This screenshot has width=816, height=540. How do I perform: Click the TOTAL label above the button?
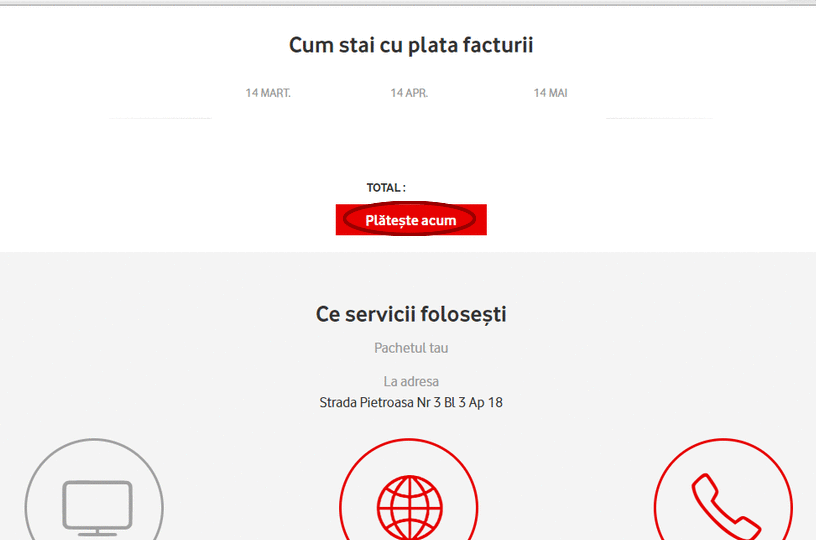pyautogui.click(x=386, y=188)
